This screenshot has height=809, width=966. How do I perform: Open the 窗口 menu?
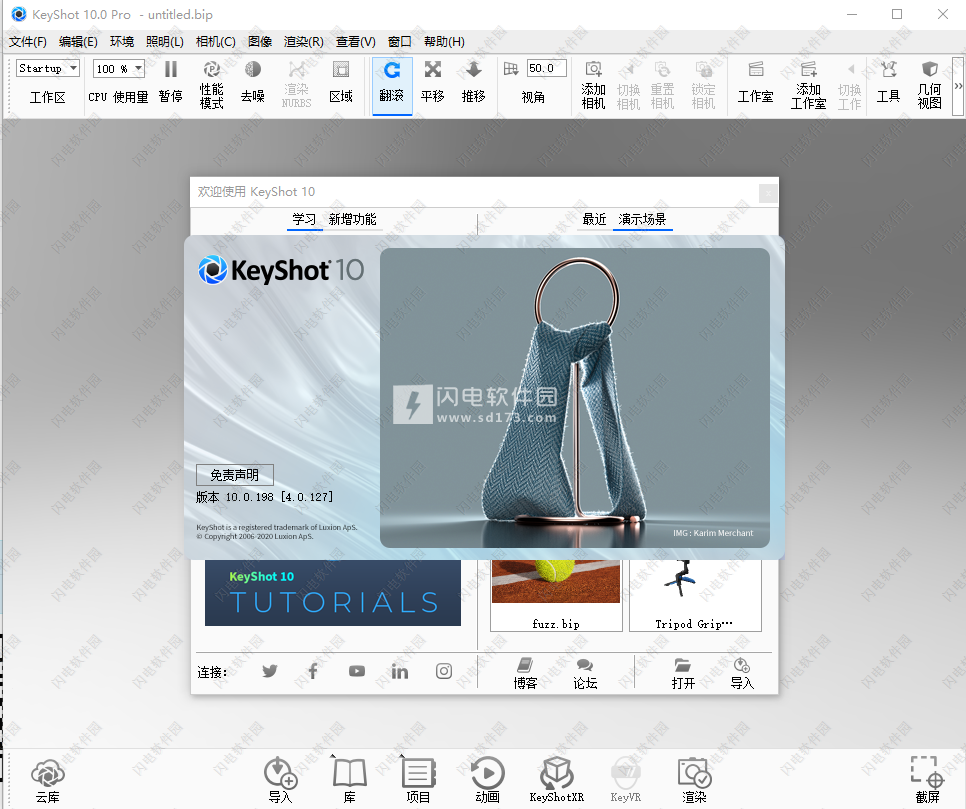tap(399, 42)
